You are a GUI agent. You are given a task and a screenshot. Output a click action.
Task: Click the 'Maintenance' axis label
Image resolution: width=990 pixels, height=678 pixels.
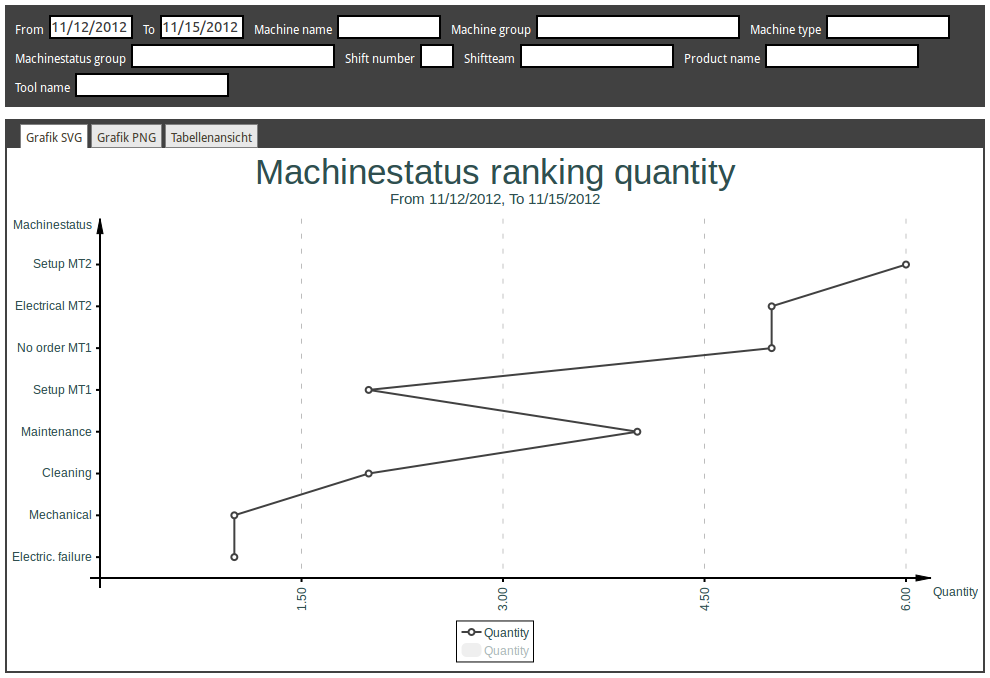pos(56,432)
